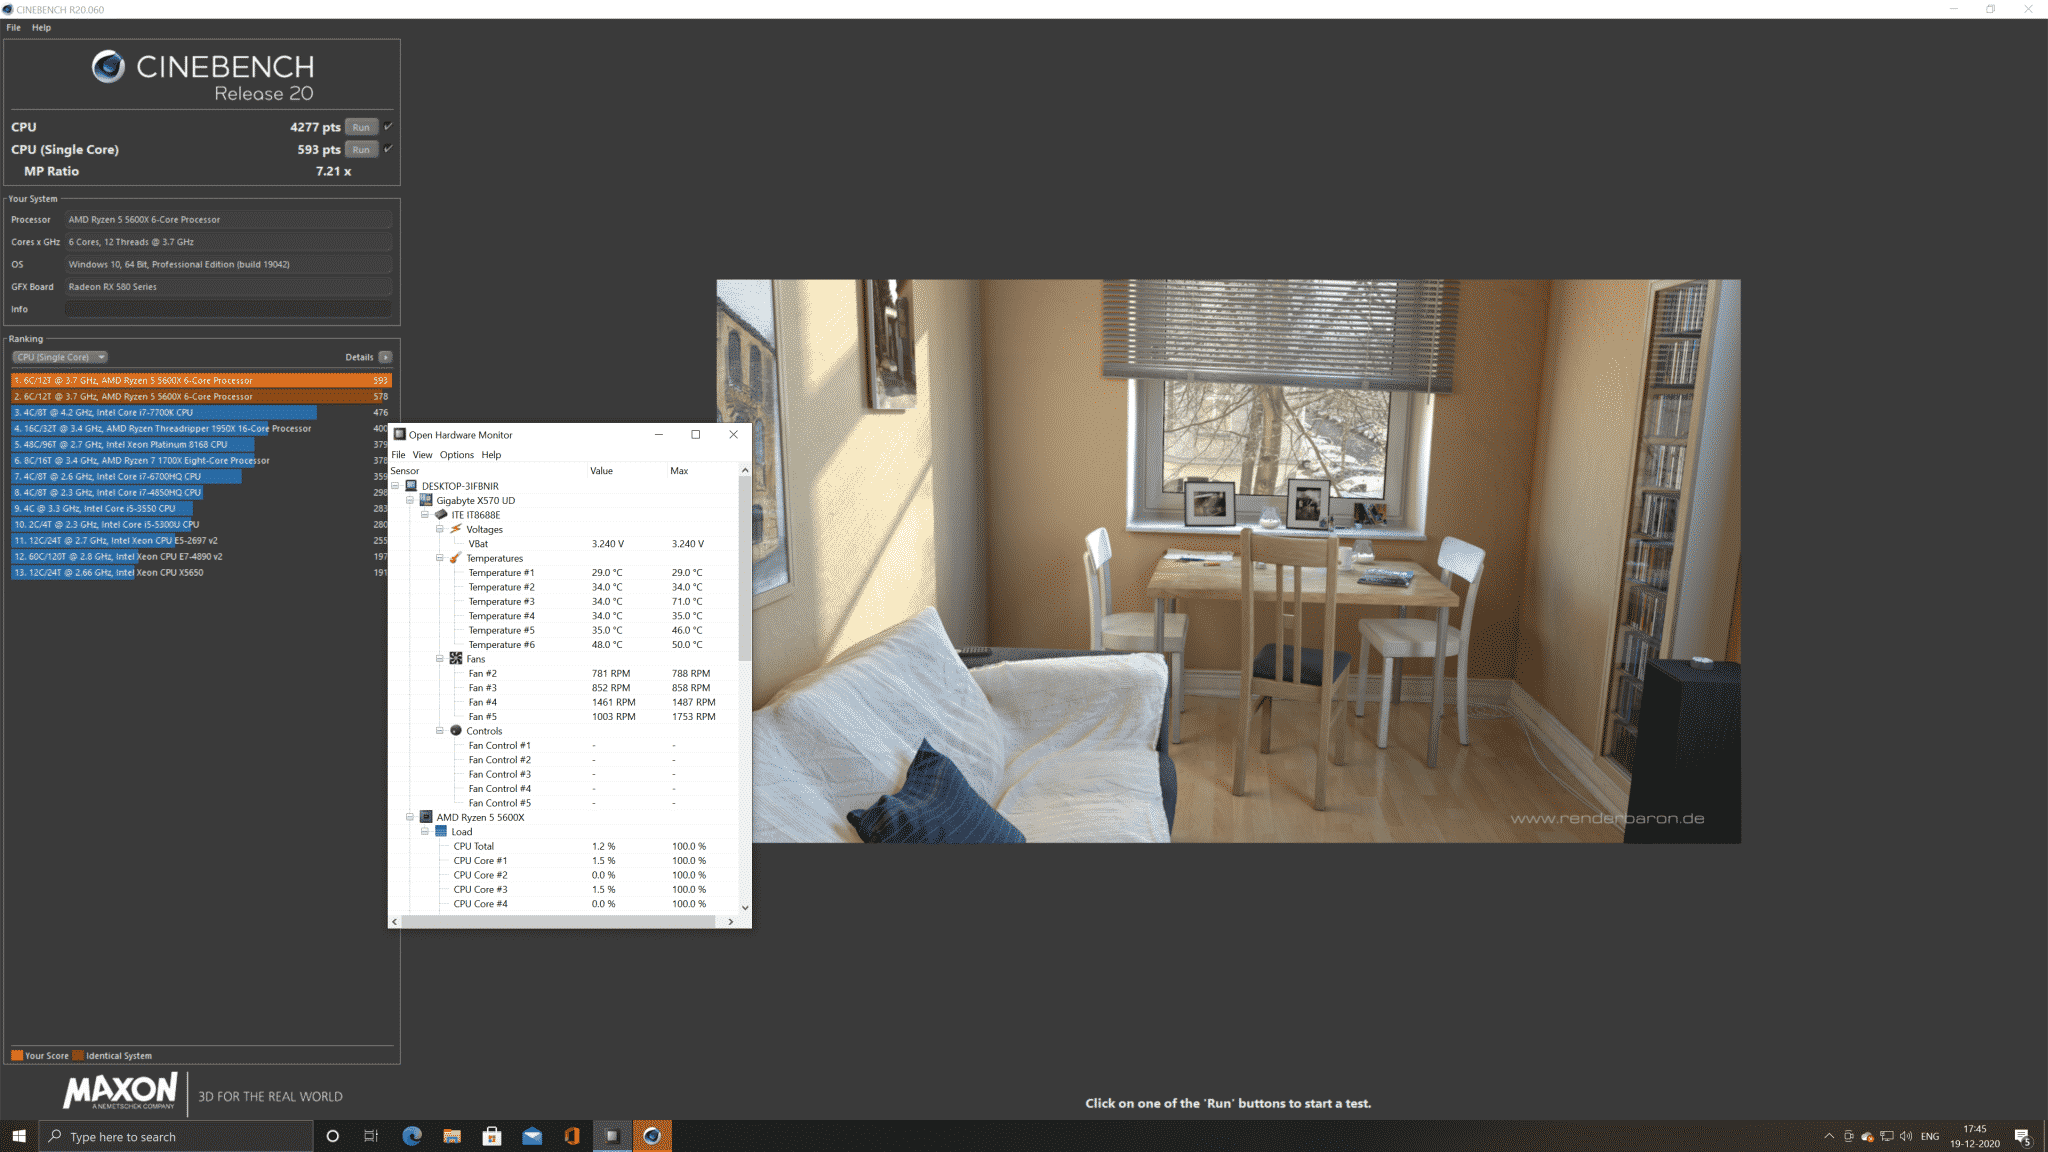The height and width of the screenshot is (1152, 2048).
Task: Open Task View on taskbar
Action: tap(371, 1136)
